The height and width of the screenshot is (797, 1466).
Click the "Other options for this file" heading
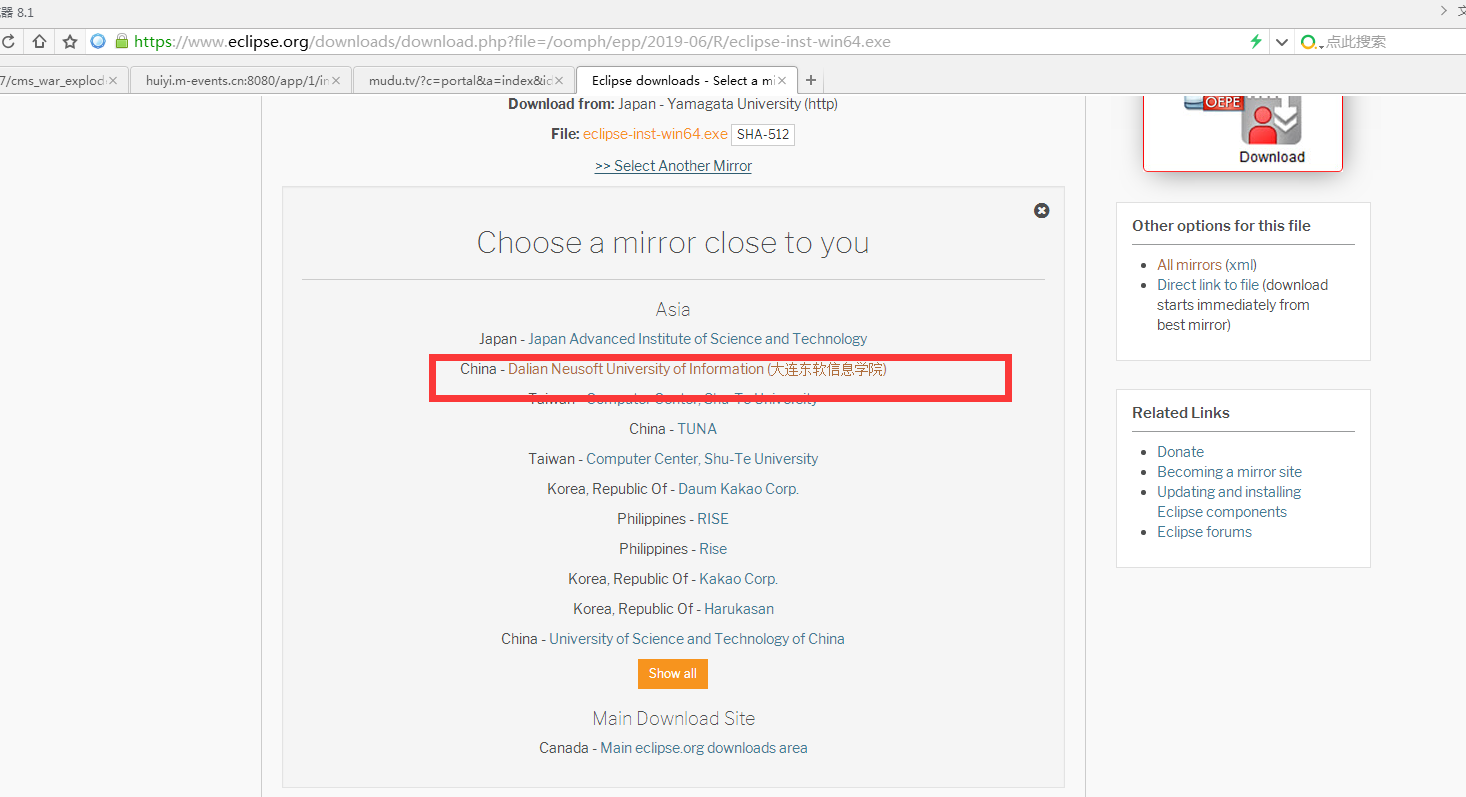(x=1221, y=226)
